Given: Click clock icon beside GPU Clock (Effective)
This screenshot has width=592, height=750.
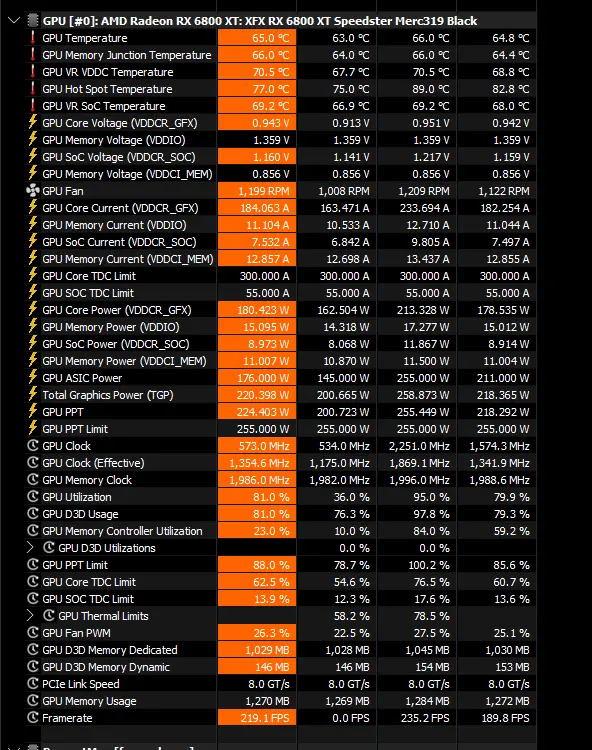Looking at the screenshot, I should [x=33, y=463].
